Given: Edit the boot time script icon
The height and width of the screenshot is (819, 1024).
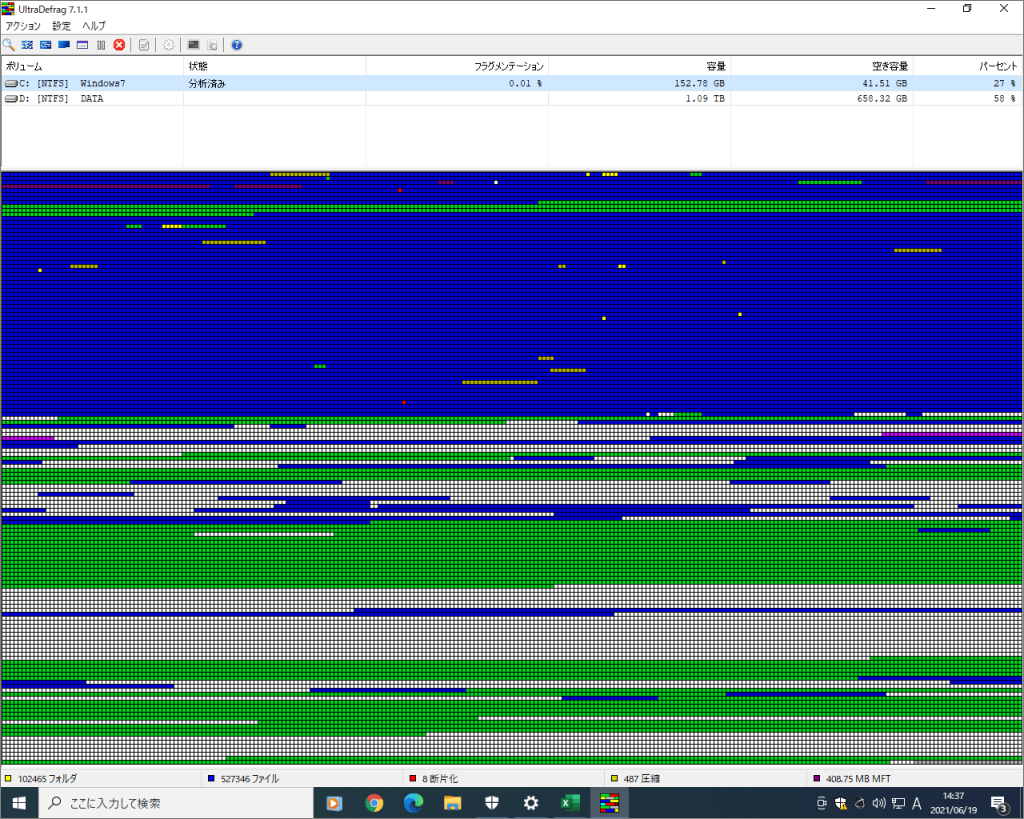Looking at the screenshot, I should (212, 44).
